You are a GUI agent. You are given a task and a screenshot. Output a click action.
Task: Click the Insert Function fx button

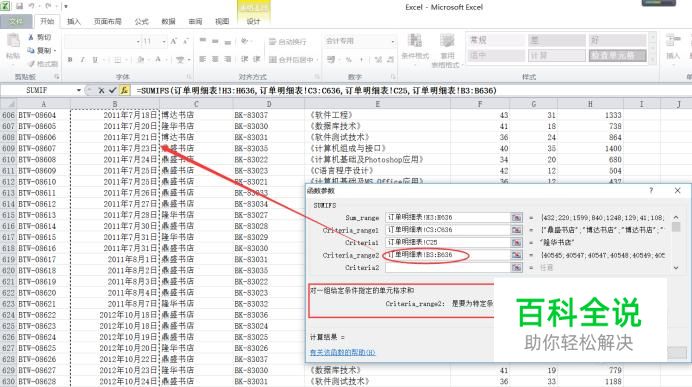pos(125,90)
